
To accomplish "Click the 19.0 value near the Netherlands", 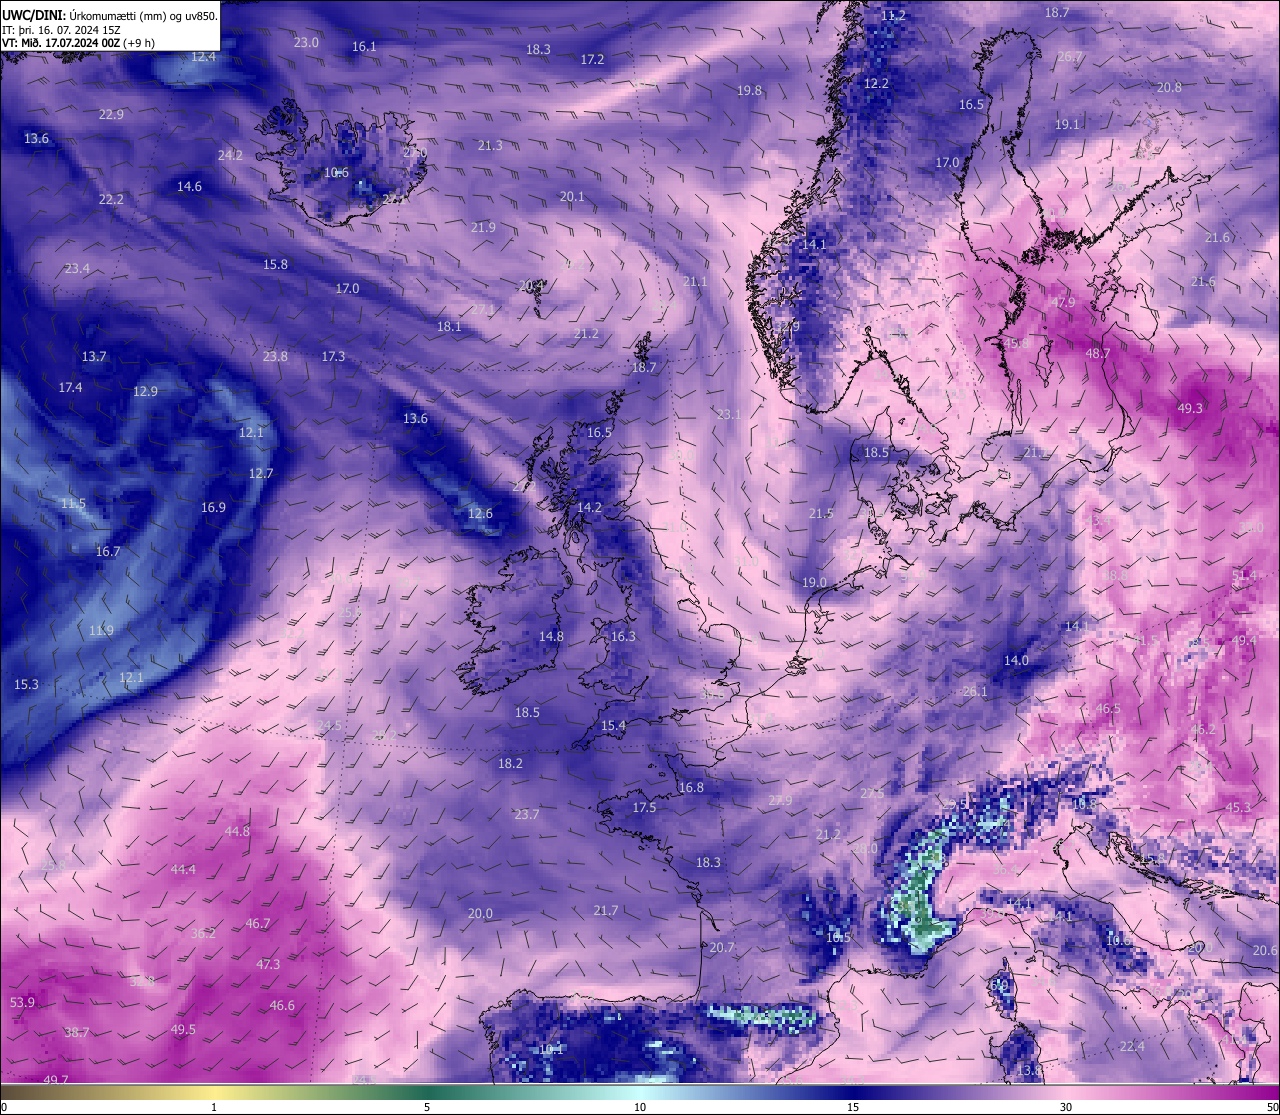I will pyautogui.click(x=814, y=582).
